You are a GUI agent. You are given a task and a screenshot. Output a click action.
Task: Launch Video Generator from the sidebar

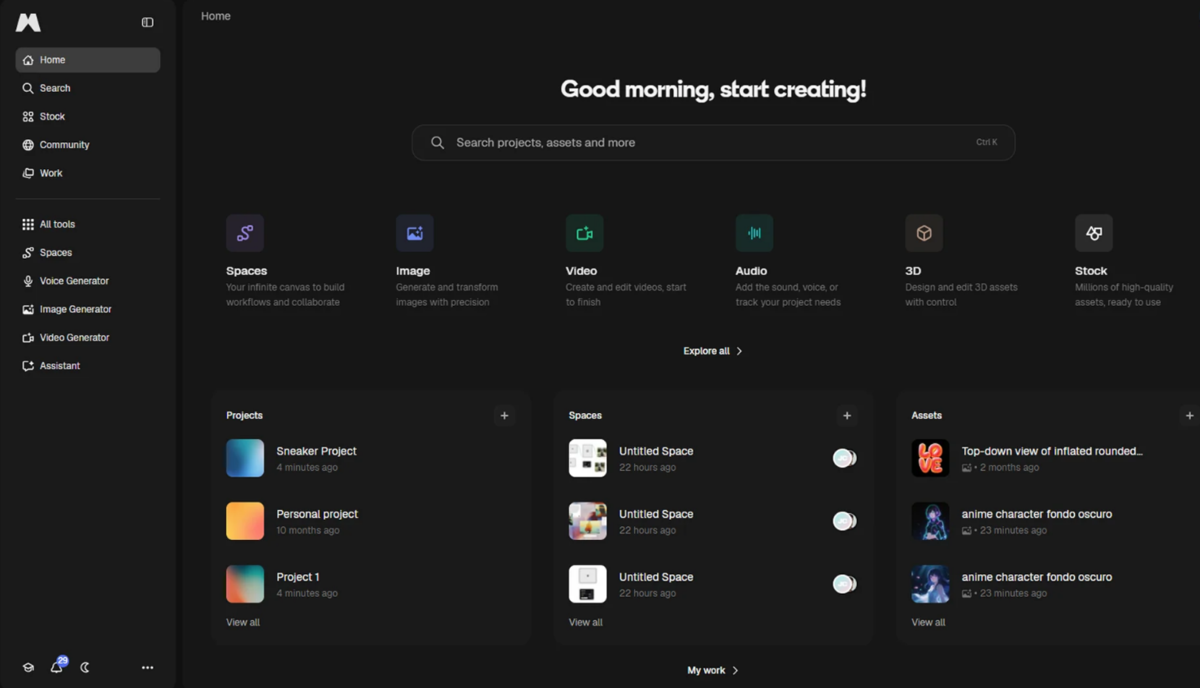point(88,337)
